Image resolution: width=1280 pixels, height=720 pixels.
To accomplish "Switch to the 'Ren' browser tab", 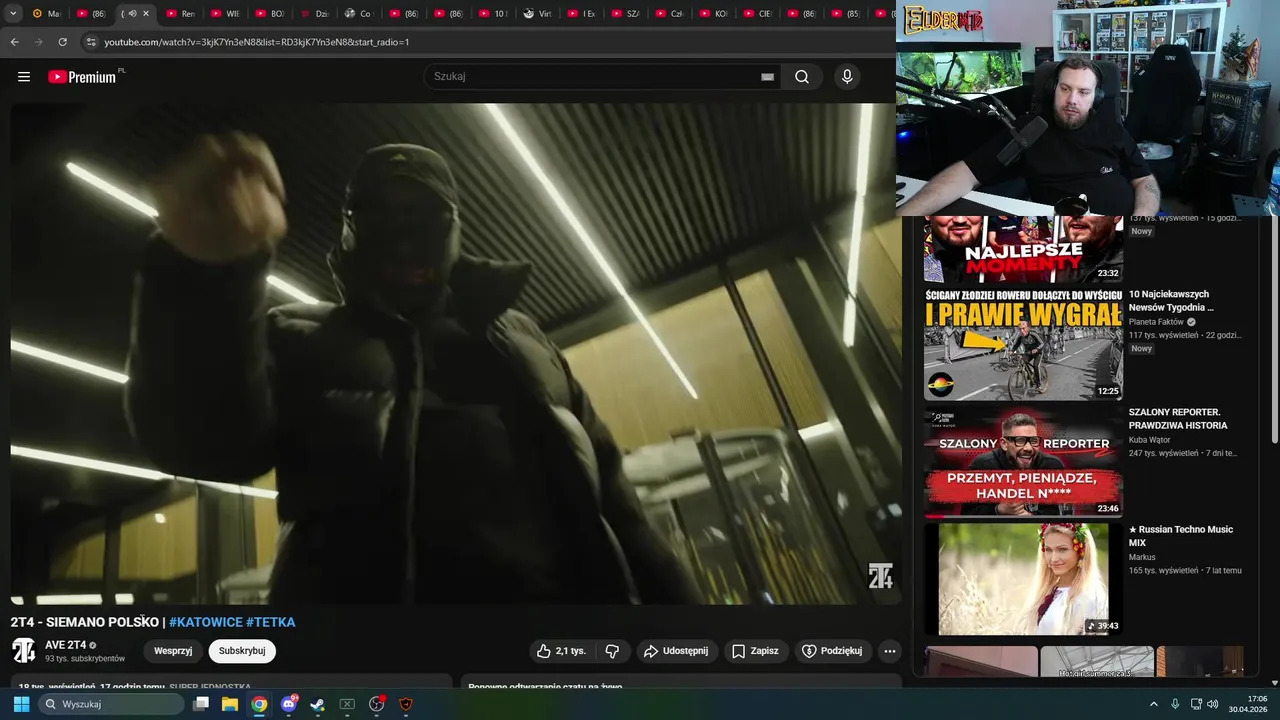I will (x=183, y=14).
